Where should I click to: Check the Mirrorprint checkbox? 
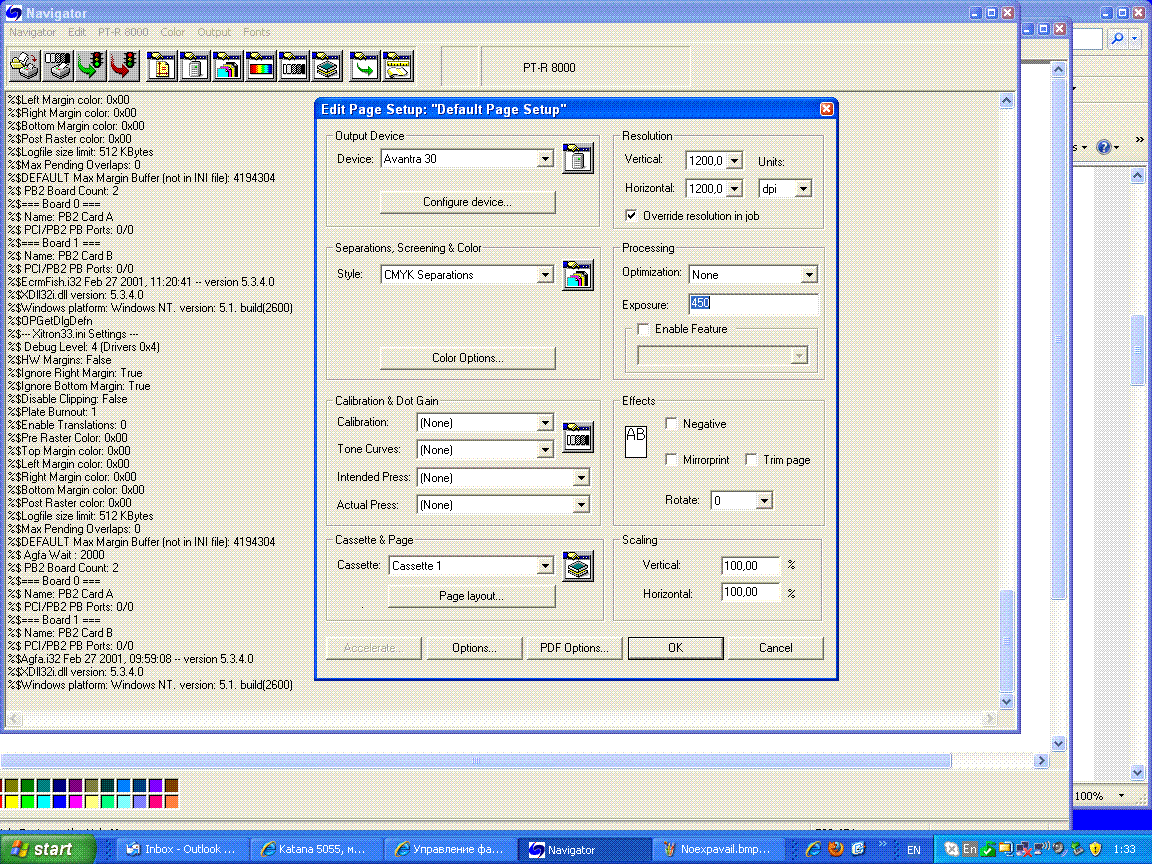(671, 459)
